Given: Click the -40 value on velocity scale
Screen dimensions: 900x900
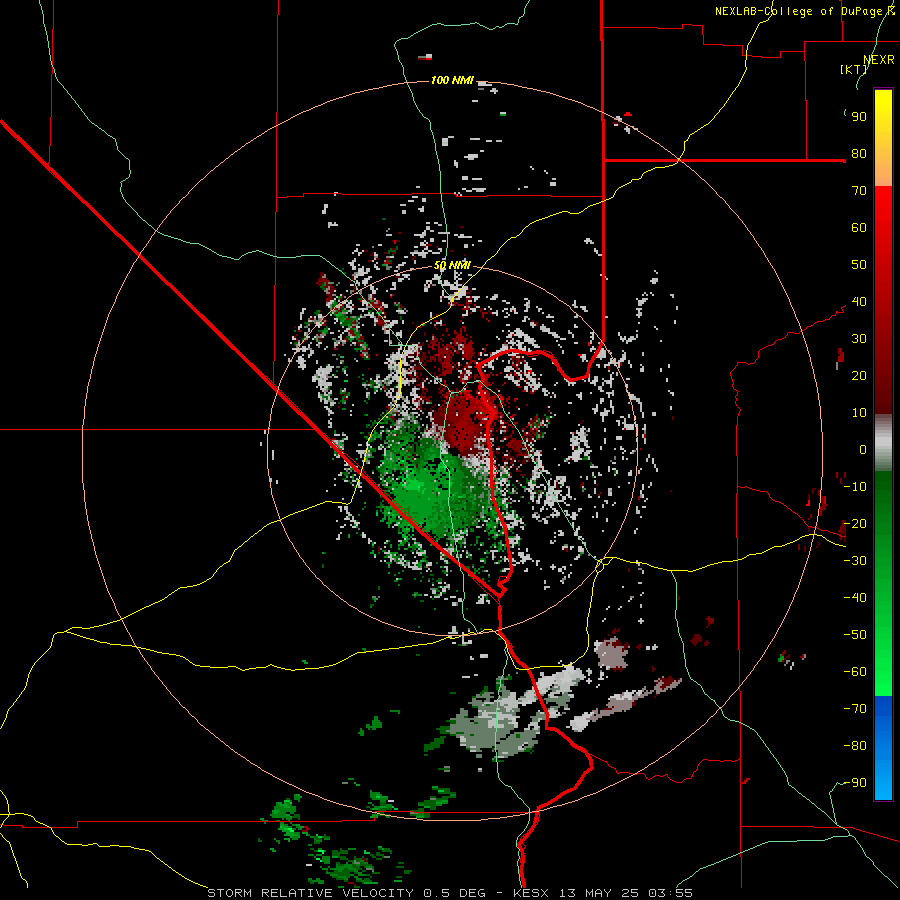Looking at the screenshot, I should click(855, 598).
